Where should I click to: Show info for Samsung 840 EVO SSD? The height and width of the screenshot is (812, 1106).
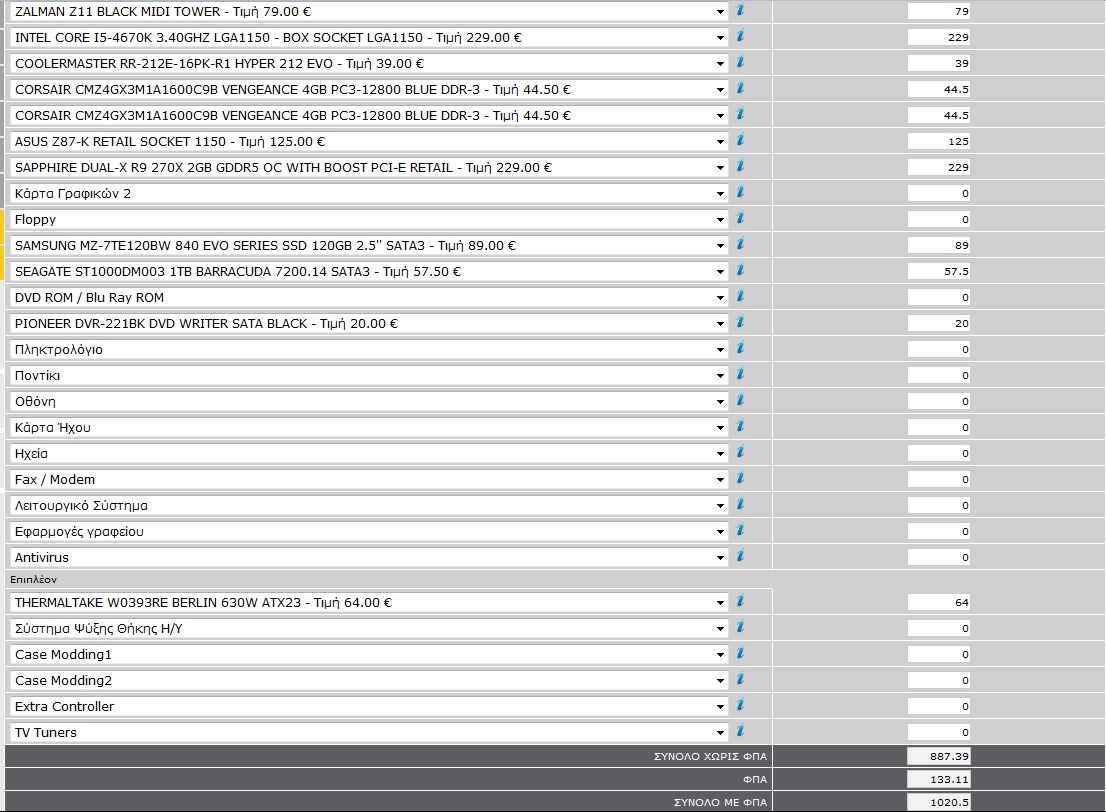(x=740, y=244)
